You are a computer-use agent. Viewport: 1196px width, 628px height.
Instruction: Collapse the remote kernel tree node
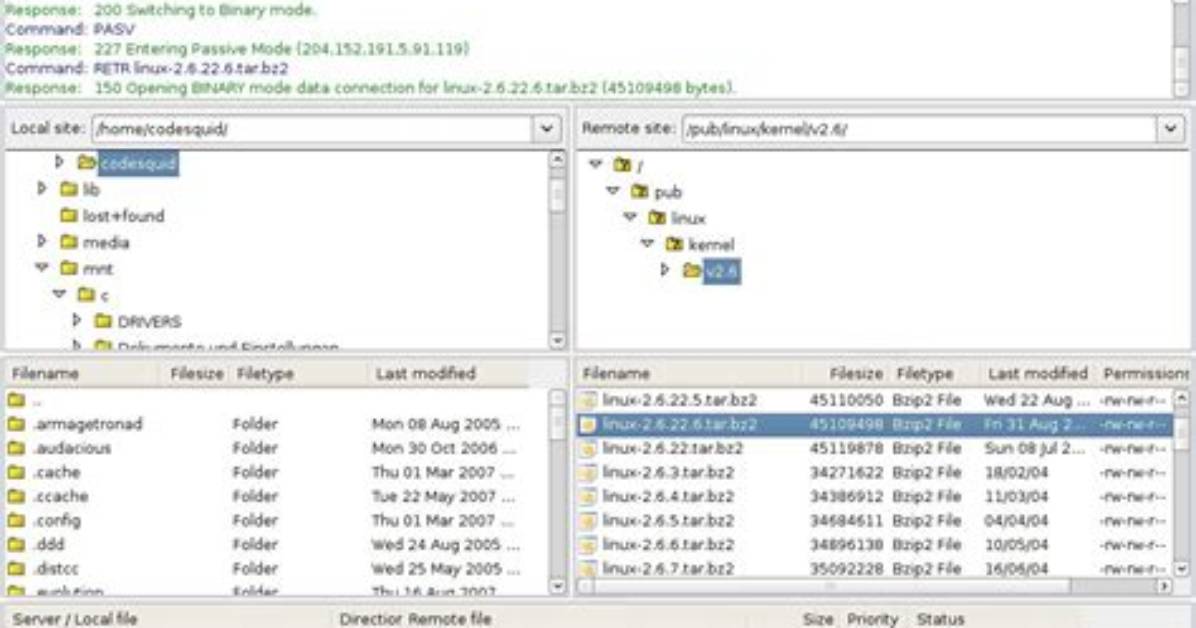pyautogui.click(x=648, y=244)
